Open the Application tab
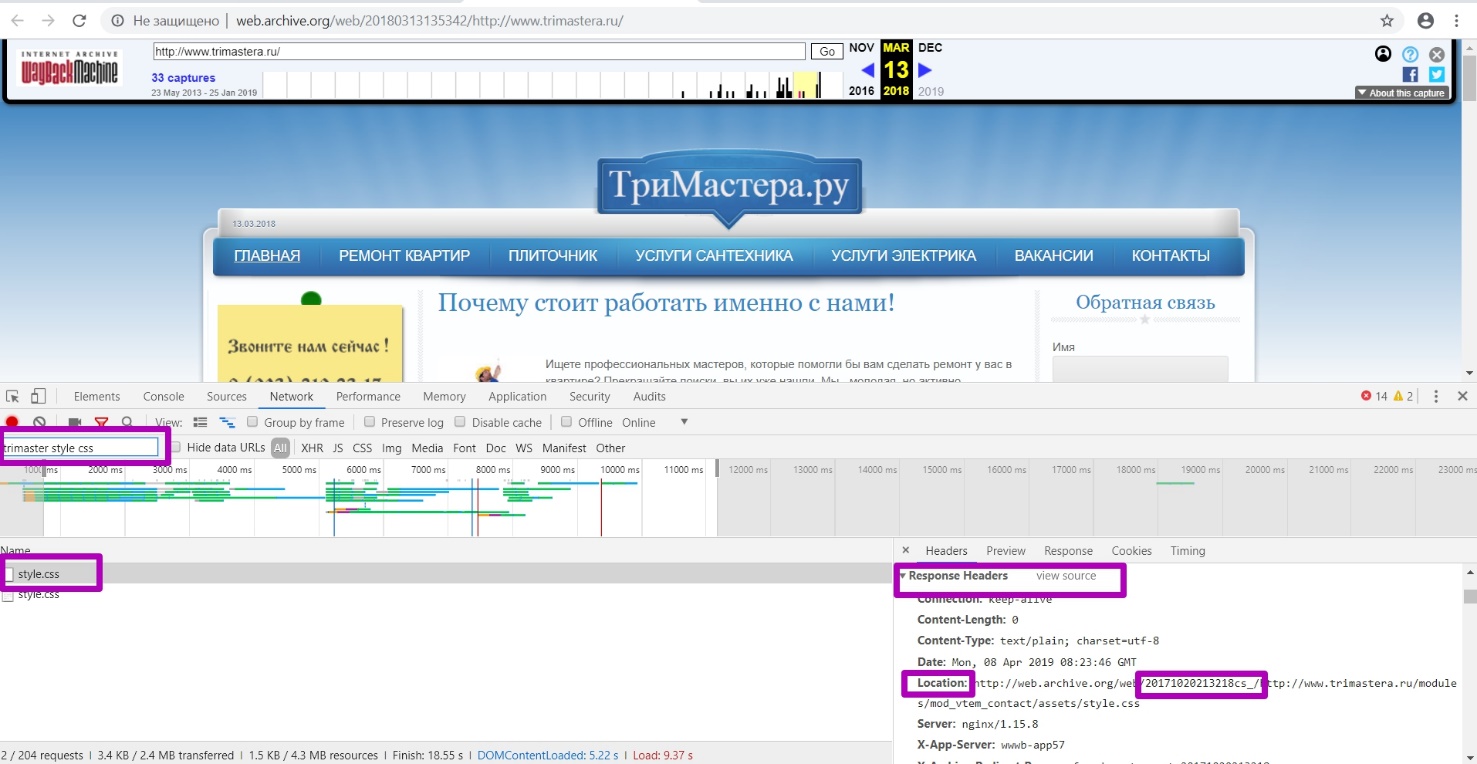Image resolution: width=1477 pixels, height=764 pixels. click(518, 396)
